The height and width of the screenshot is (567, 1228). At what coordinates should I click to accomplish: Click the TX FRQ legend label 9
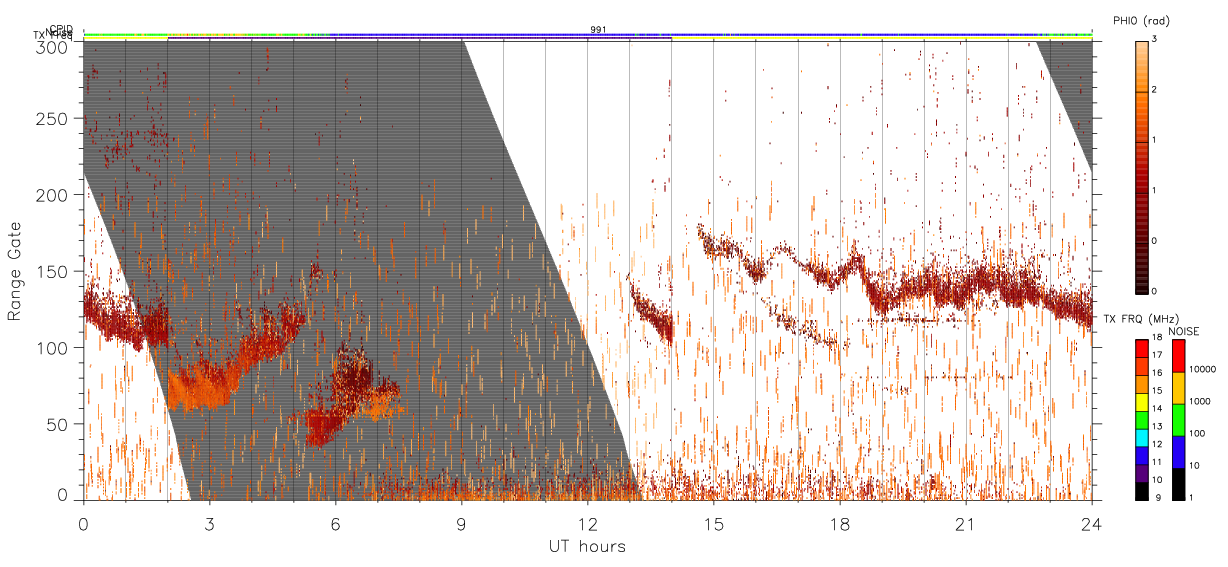click(x=1156, y=497)
